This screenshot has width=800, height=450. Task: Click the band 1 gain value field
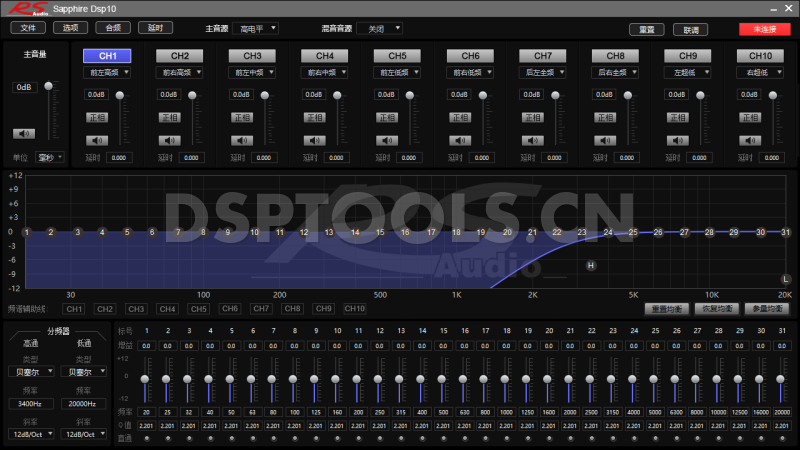coord(146,346)
